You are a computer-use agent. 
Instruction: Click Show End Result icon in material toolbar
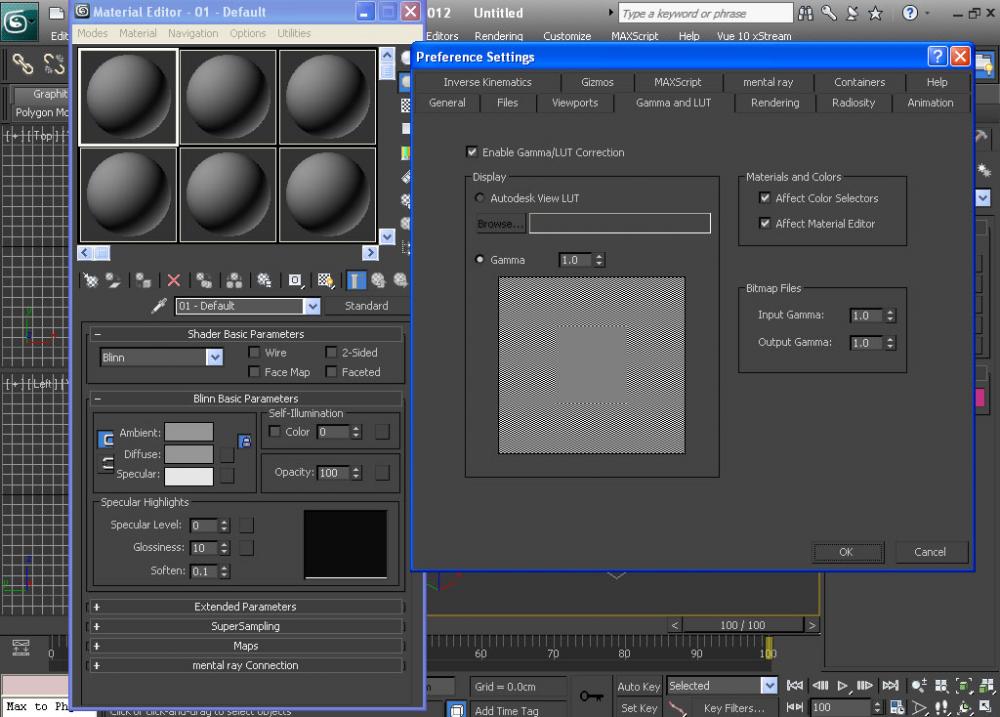356,281
